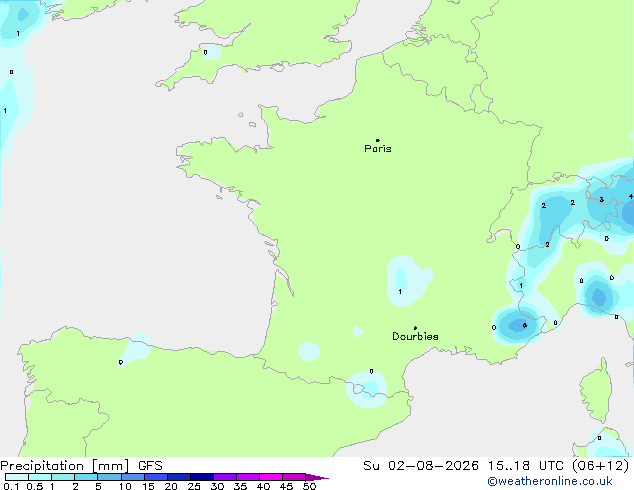634x490 pixels.
Task: Select the 1–2 mm legend swatch
Action: [63, 477]
